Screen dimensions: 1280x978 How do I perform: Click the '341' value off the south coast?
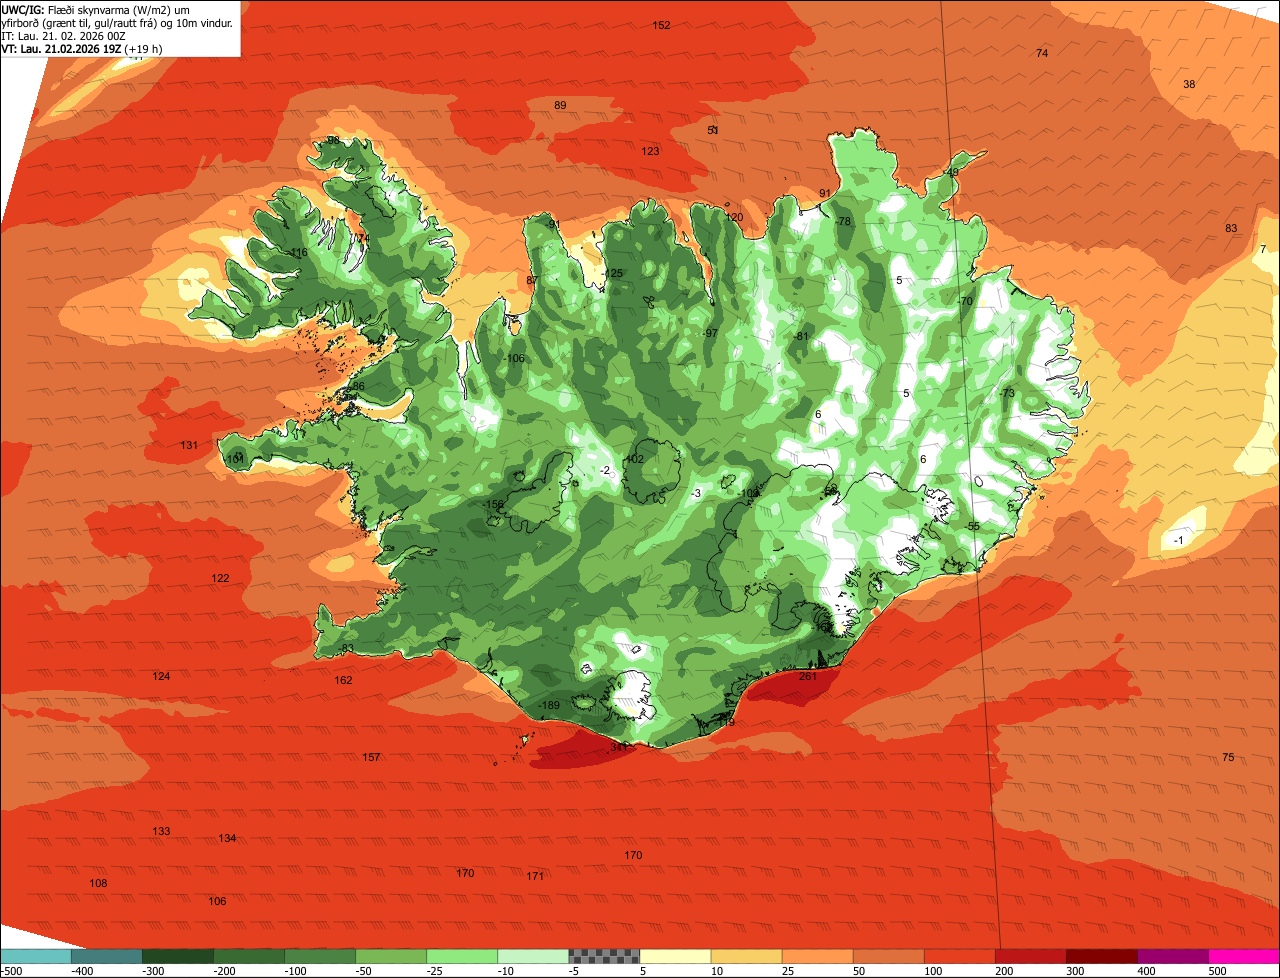619,747
